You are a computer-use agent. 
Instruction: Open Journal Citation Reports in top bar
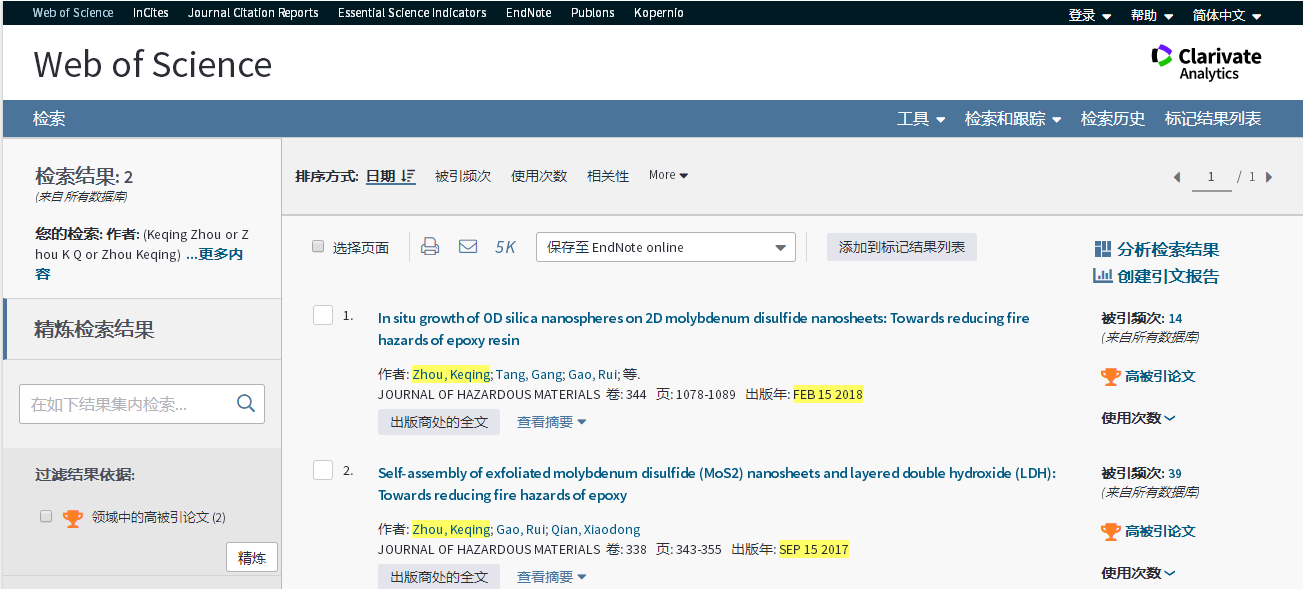click(x=253, y=13)
